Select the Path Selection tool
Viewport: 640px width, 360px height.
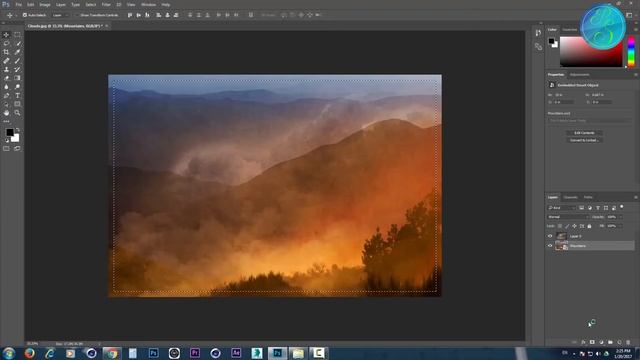tap(6, 104)
